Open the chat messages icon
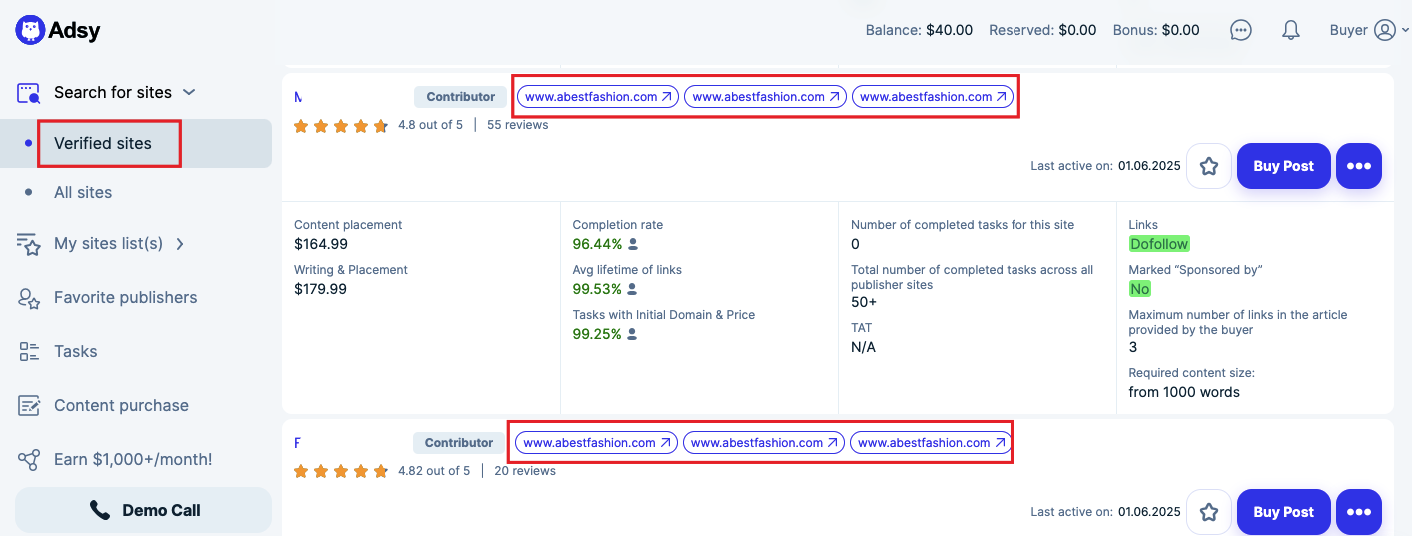The height and width of the screenshot is (536, 1412). (1240, 30)
